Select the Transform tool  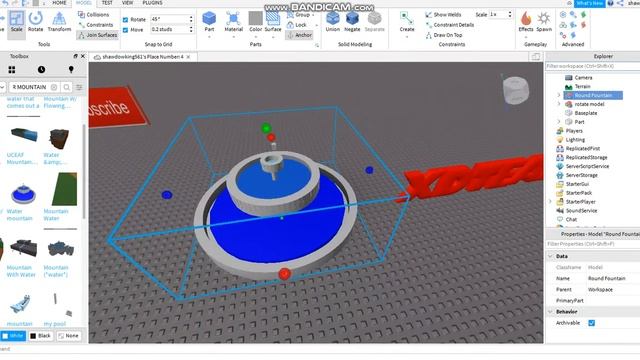[59, 22]
